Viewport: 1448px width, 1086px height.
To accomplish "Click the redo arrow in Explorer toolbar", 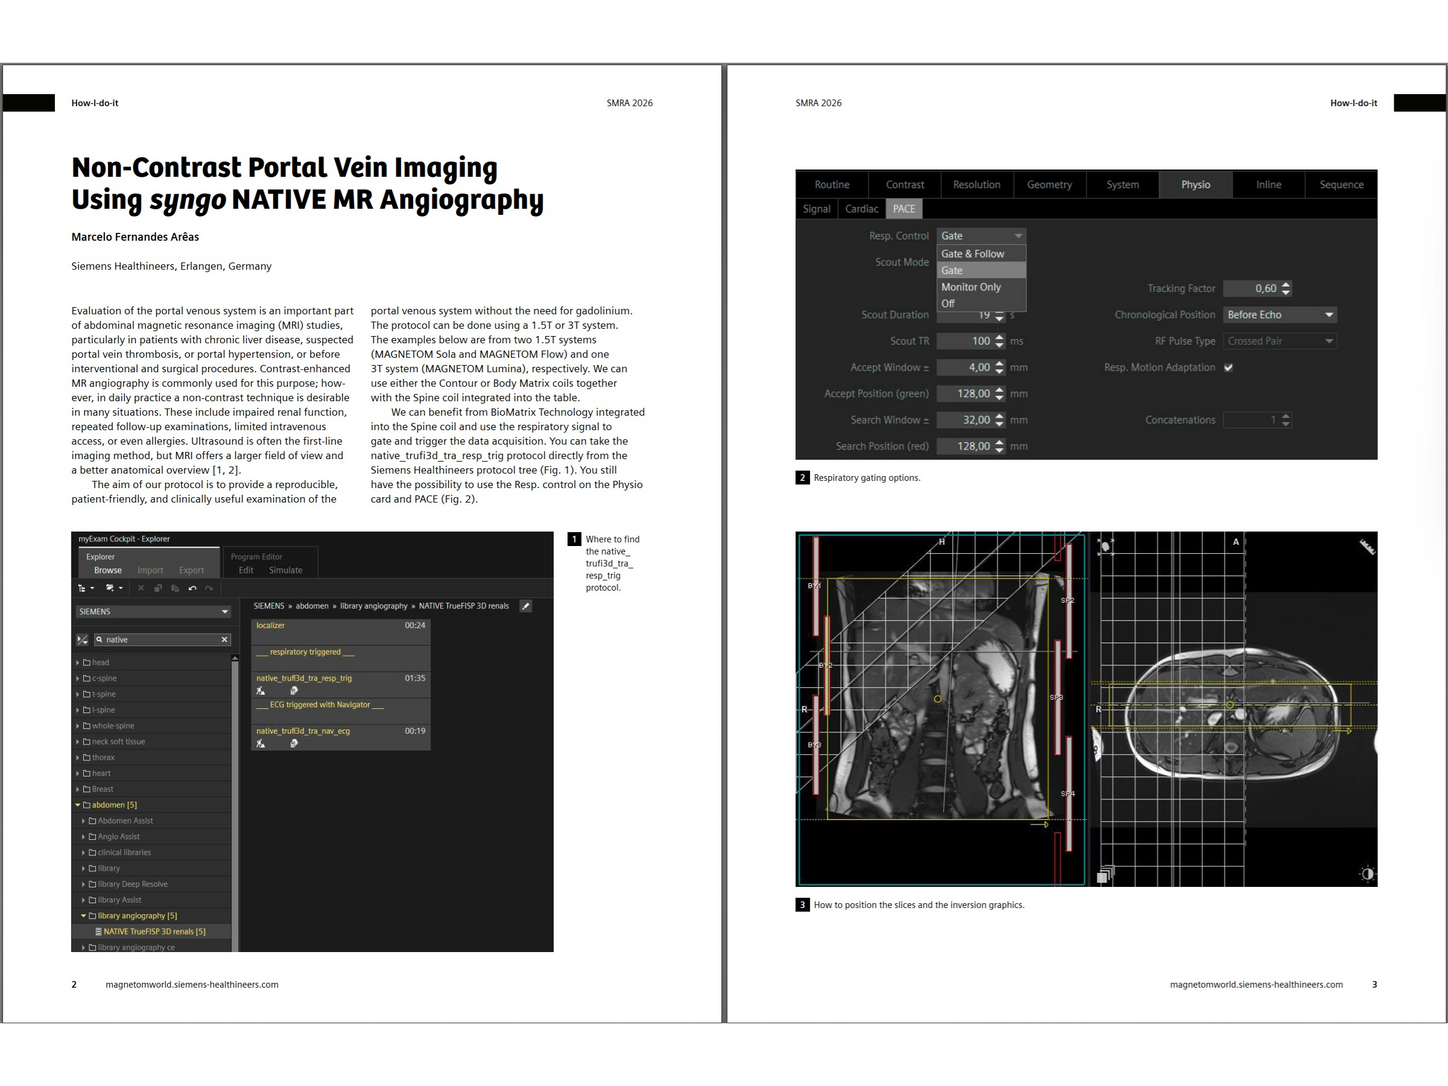I will coord(209,588).
